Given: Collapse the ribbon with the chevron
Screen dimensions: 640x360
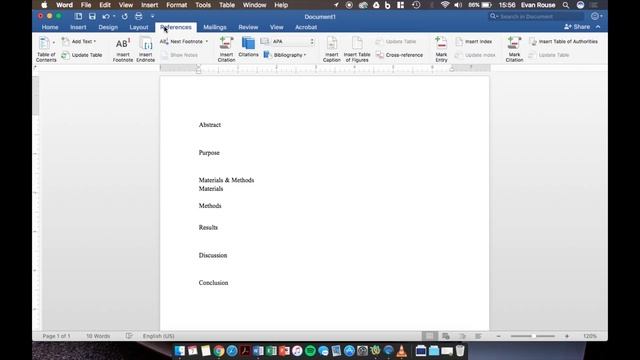Looking at the screenshot, I should click(598, 27).
